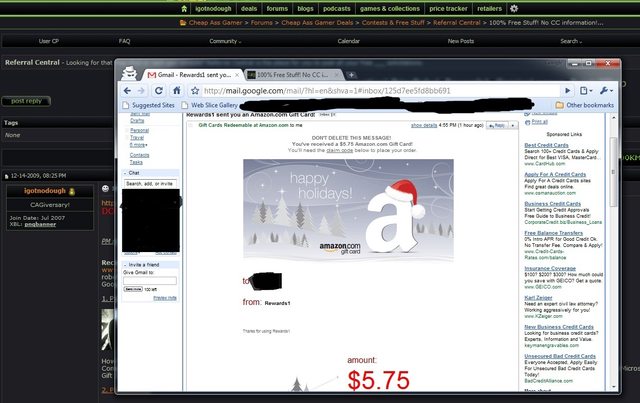640x403 pixels.
Task: Go back with Chrome's back arrow
Action: pos(127,91)
